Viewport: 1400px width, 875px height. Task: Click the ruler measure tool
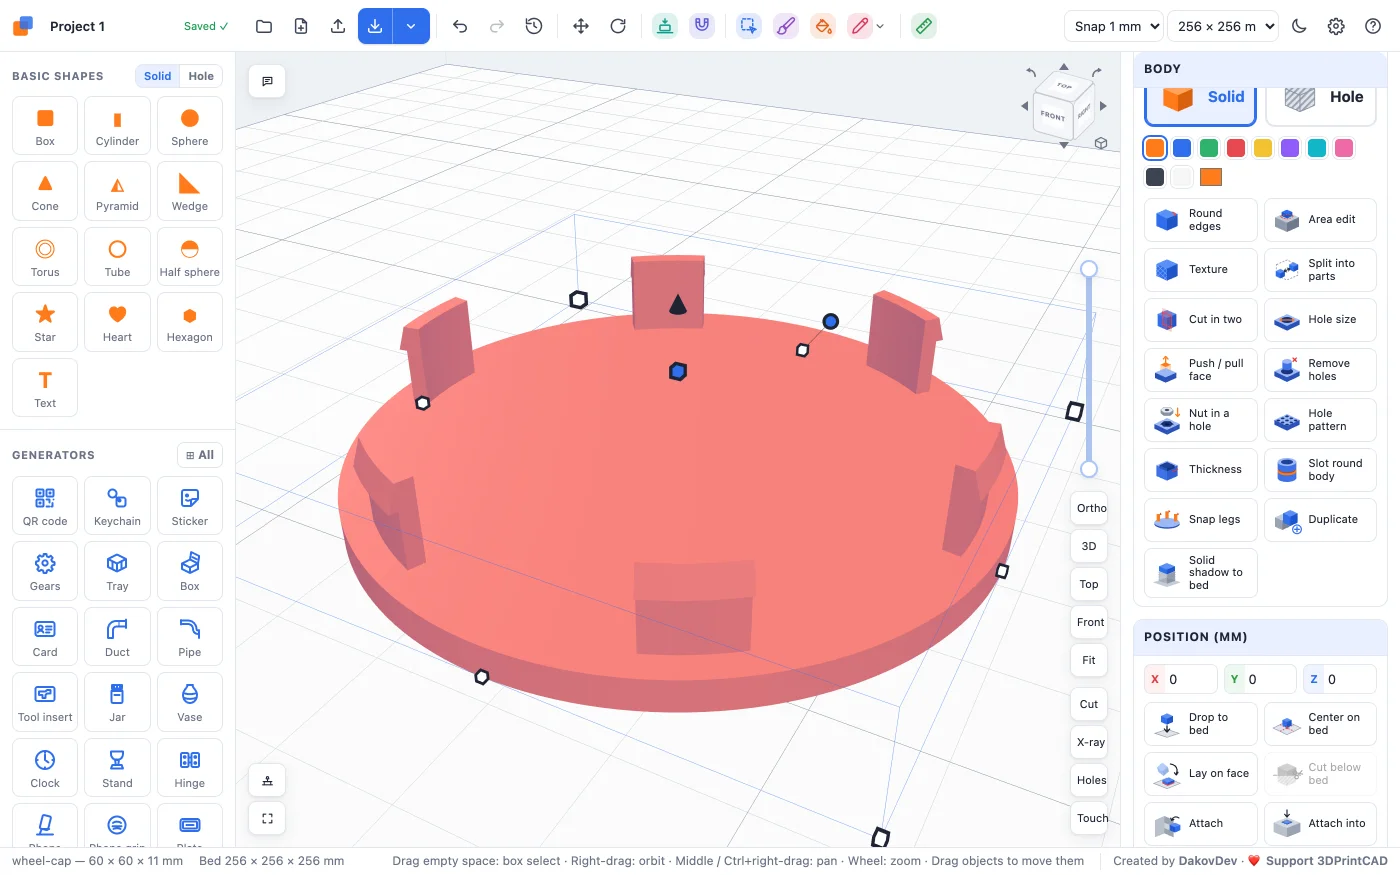924,26
